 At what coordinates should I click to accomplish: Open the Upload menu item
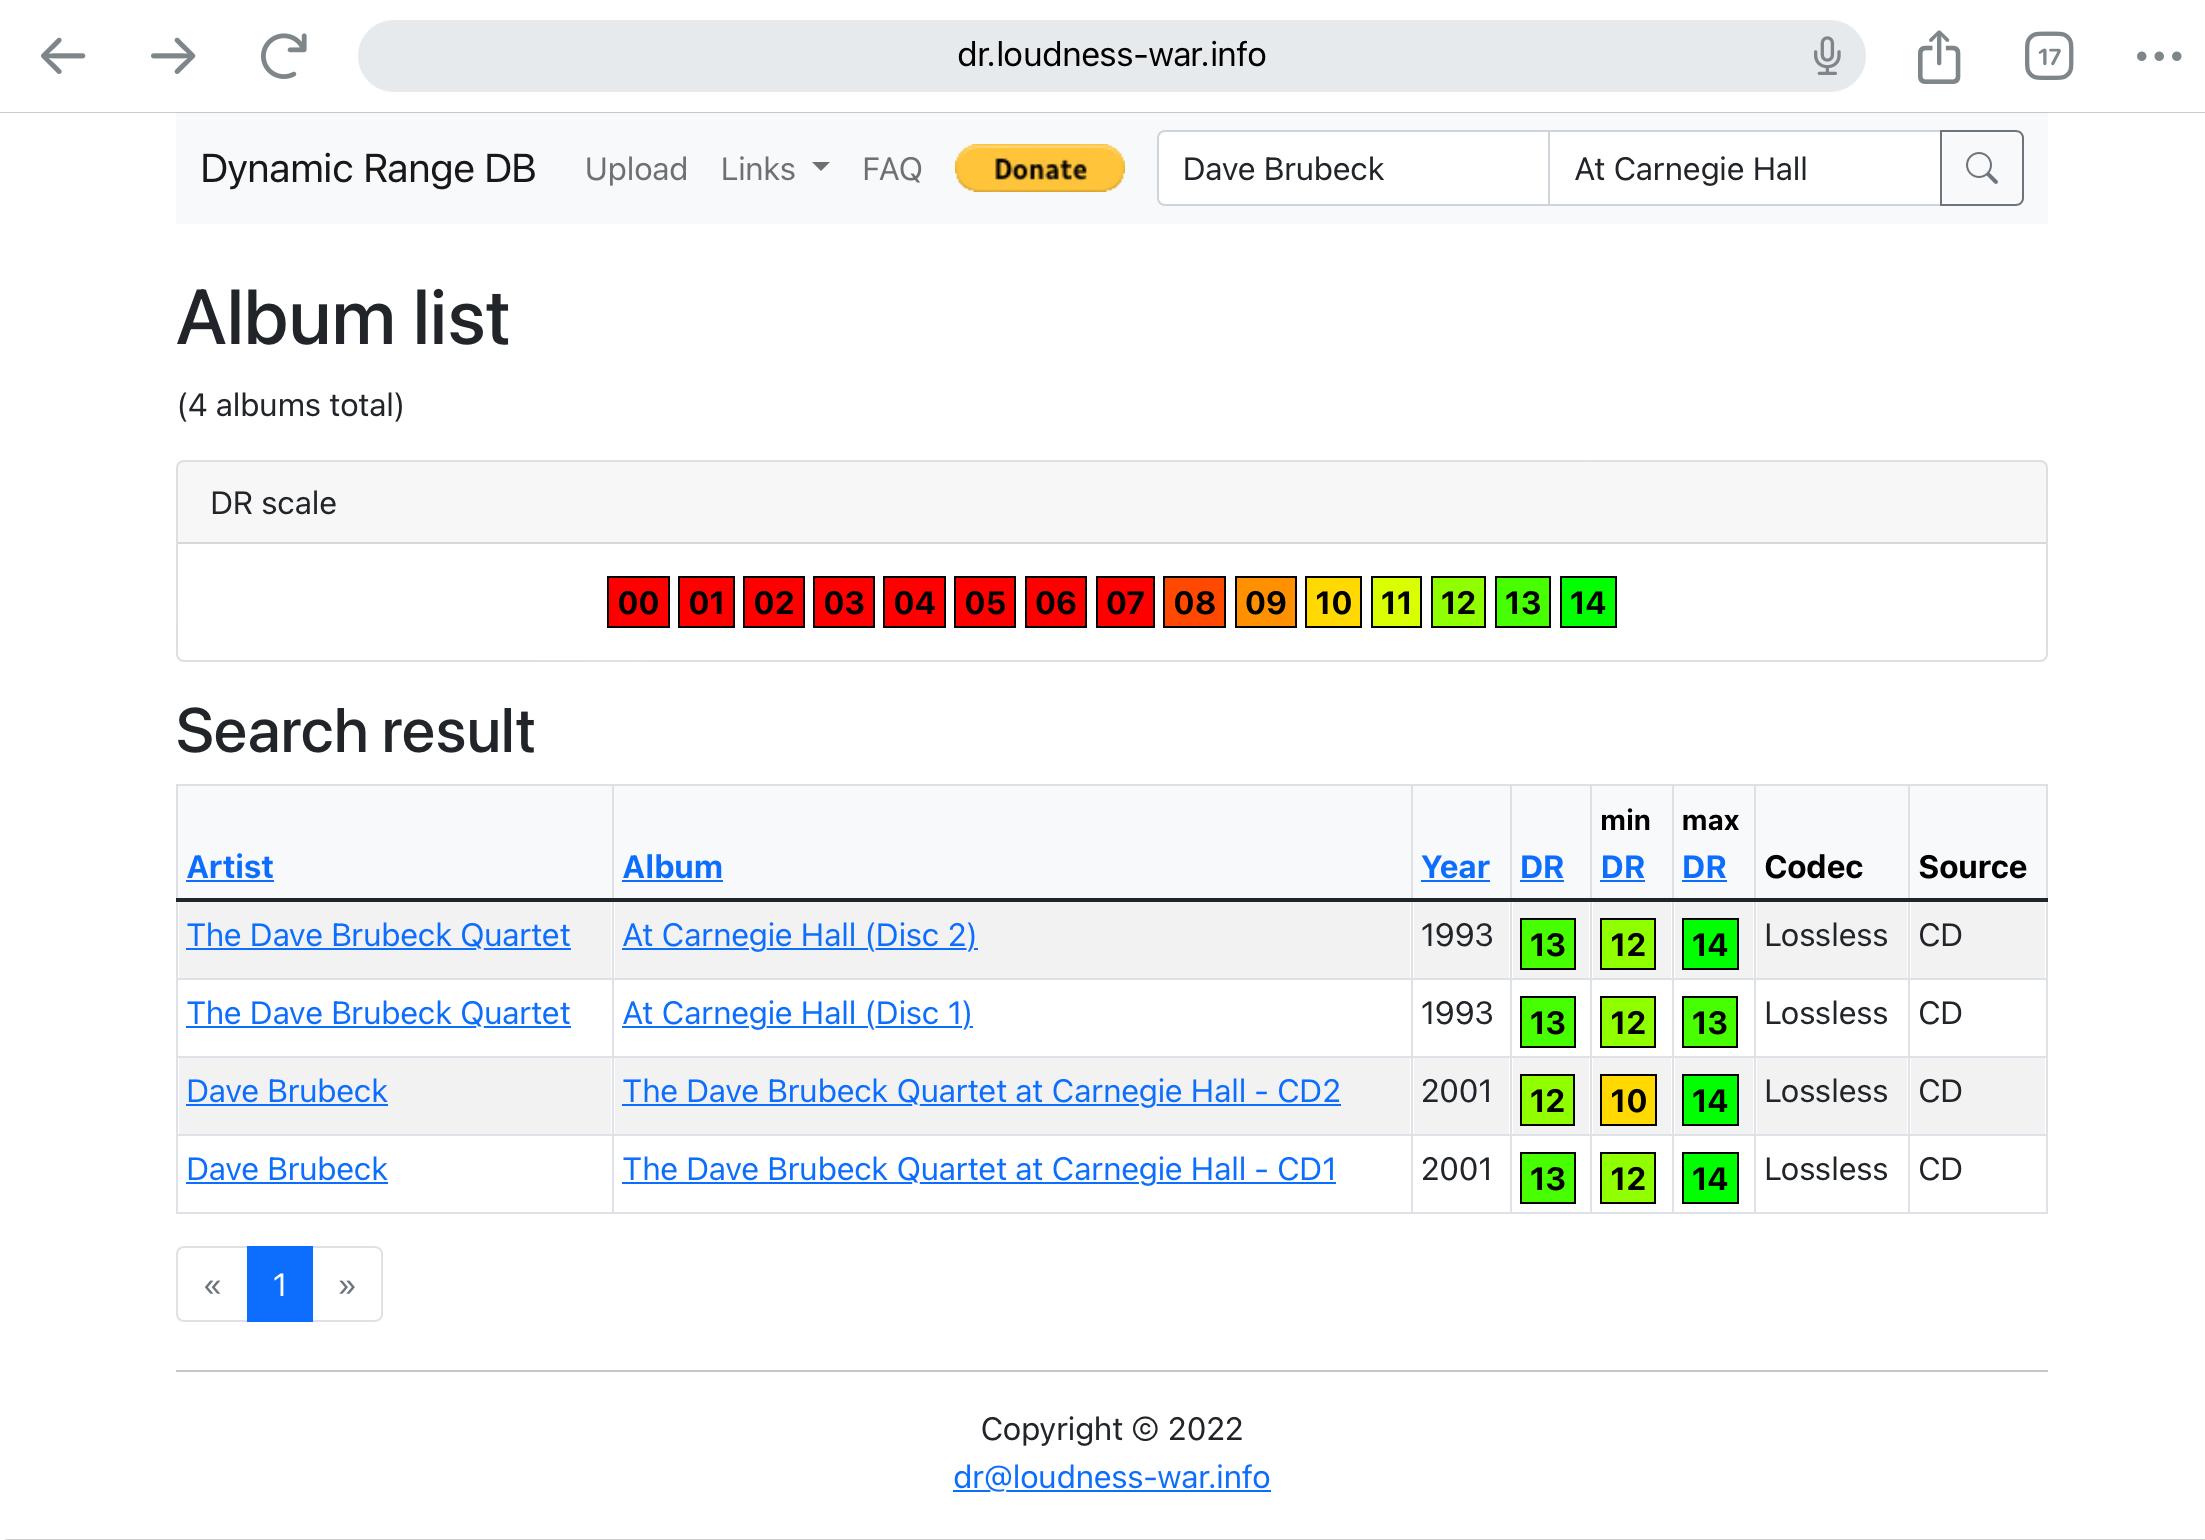[636, 169]
